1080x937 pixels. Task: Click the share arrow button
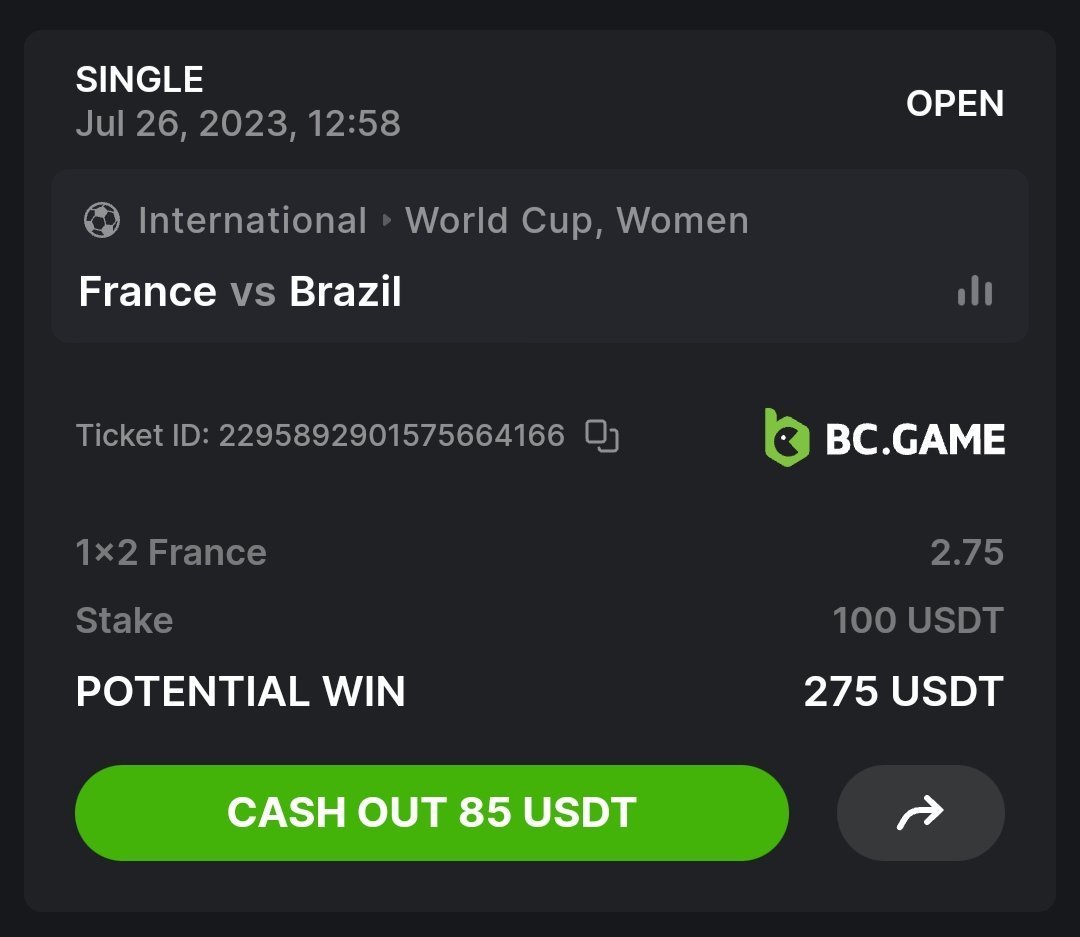tap(920, 812)
